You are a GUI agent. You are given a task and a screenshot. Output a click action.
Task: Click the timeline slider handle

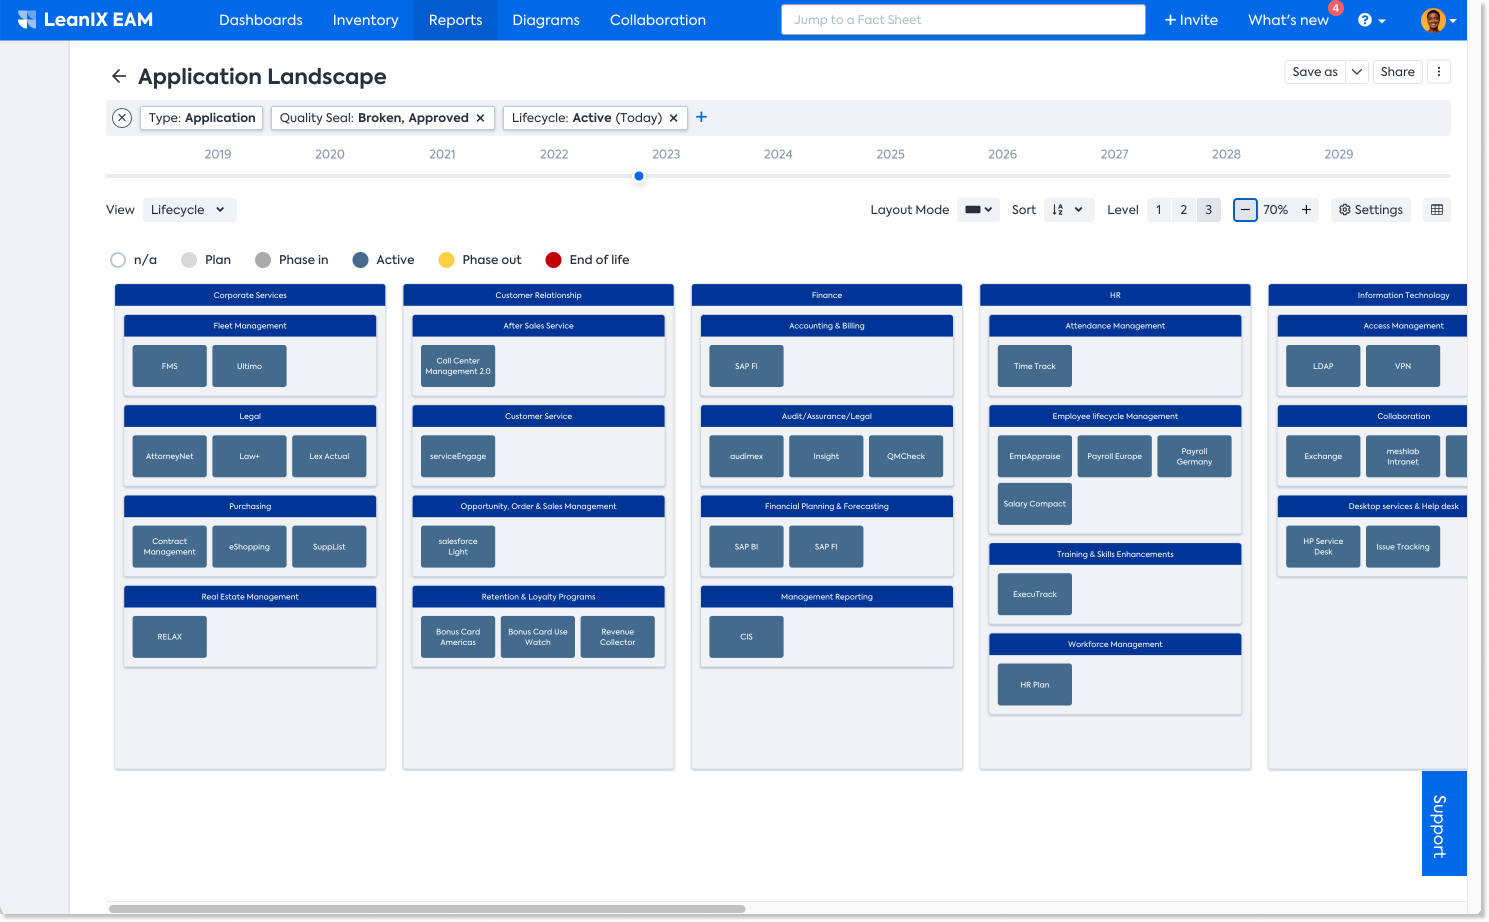(x=639, y=176)
